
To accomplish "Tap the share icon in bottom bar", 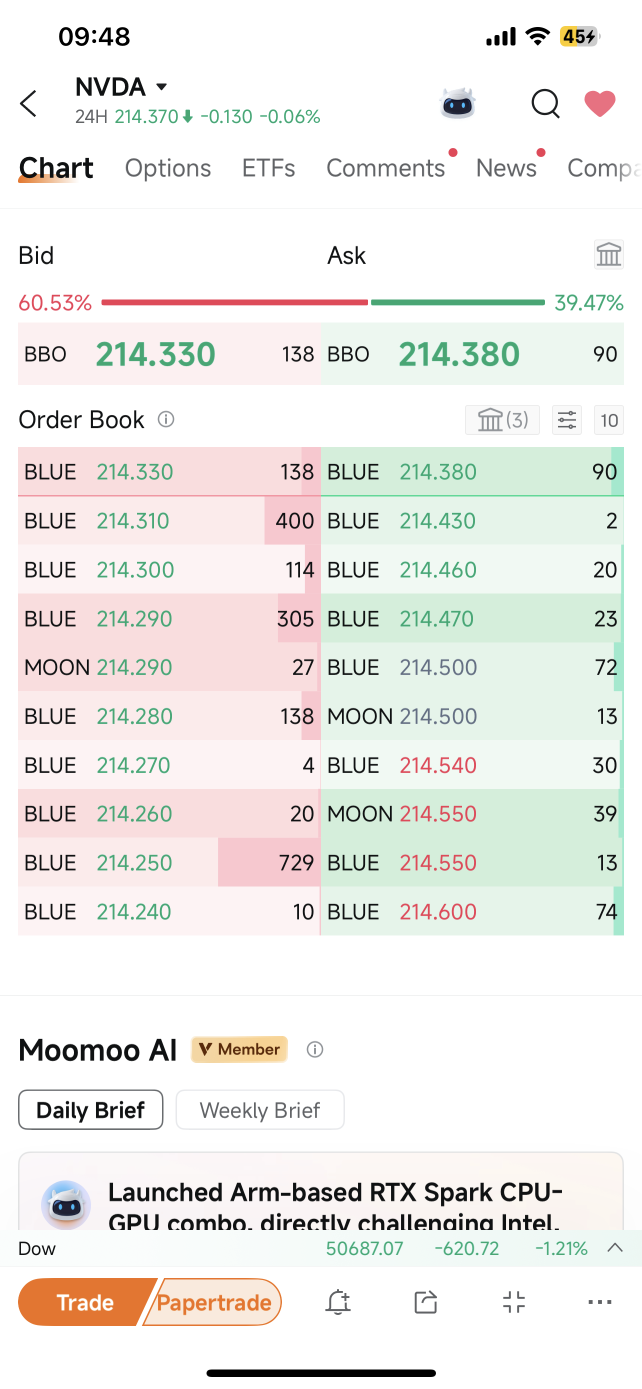I will 426,1302.
